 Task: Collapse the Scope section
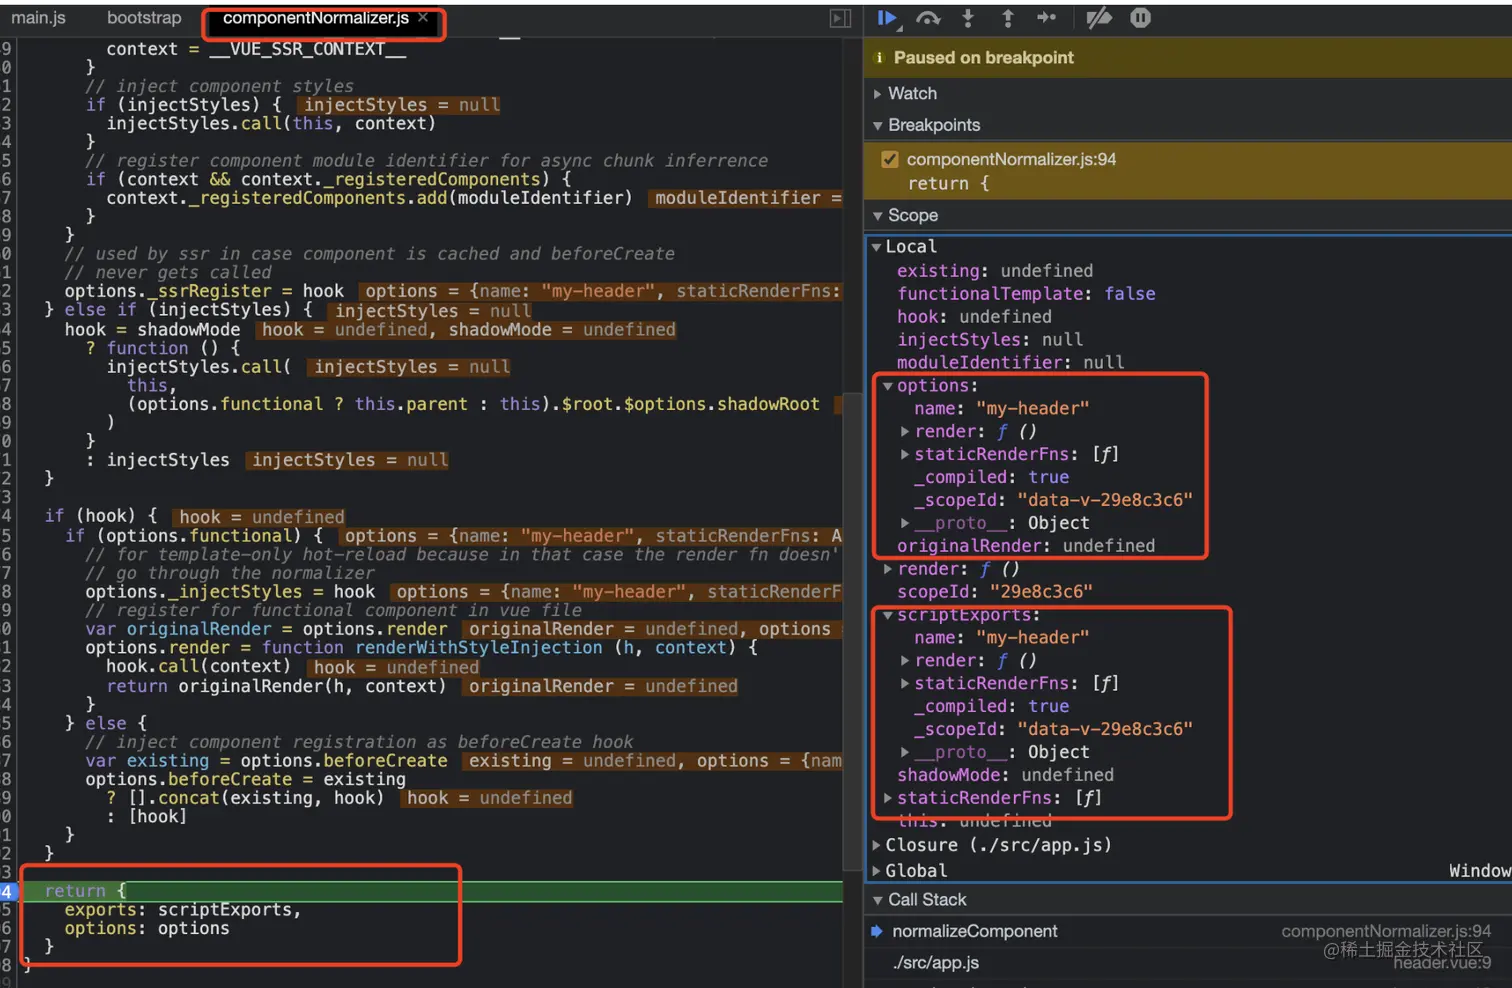point(877,216)
